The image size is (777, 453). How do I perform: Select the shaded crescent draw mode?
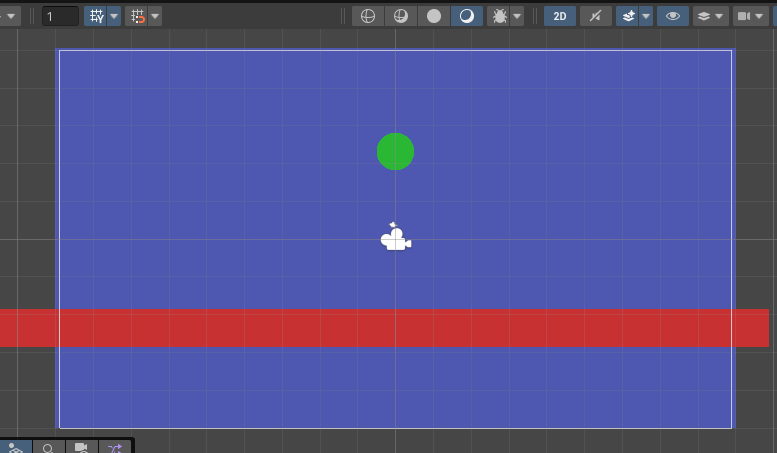coord(466,16)
